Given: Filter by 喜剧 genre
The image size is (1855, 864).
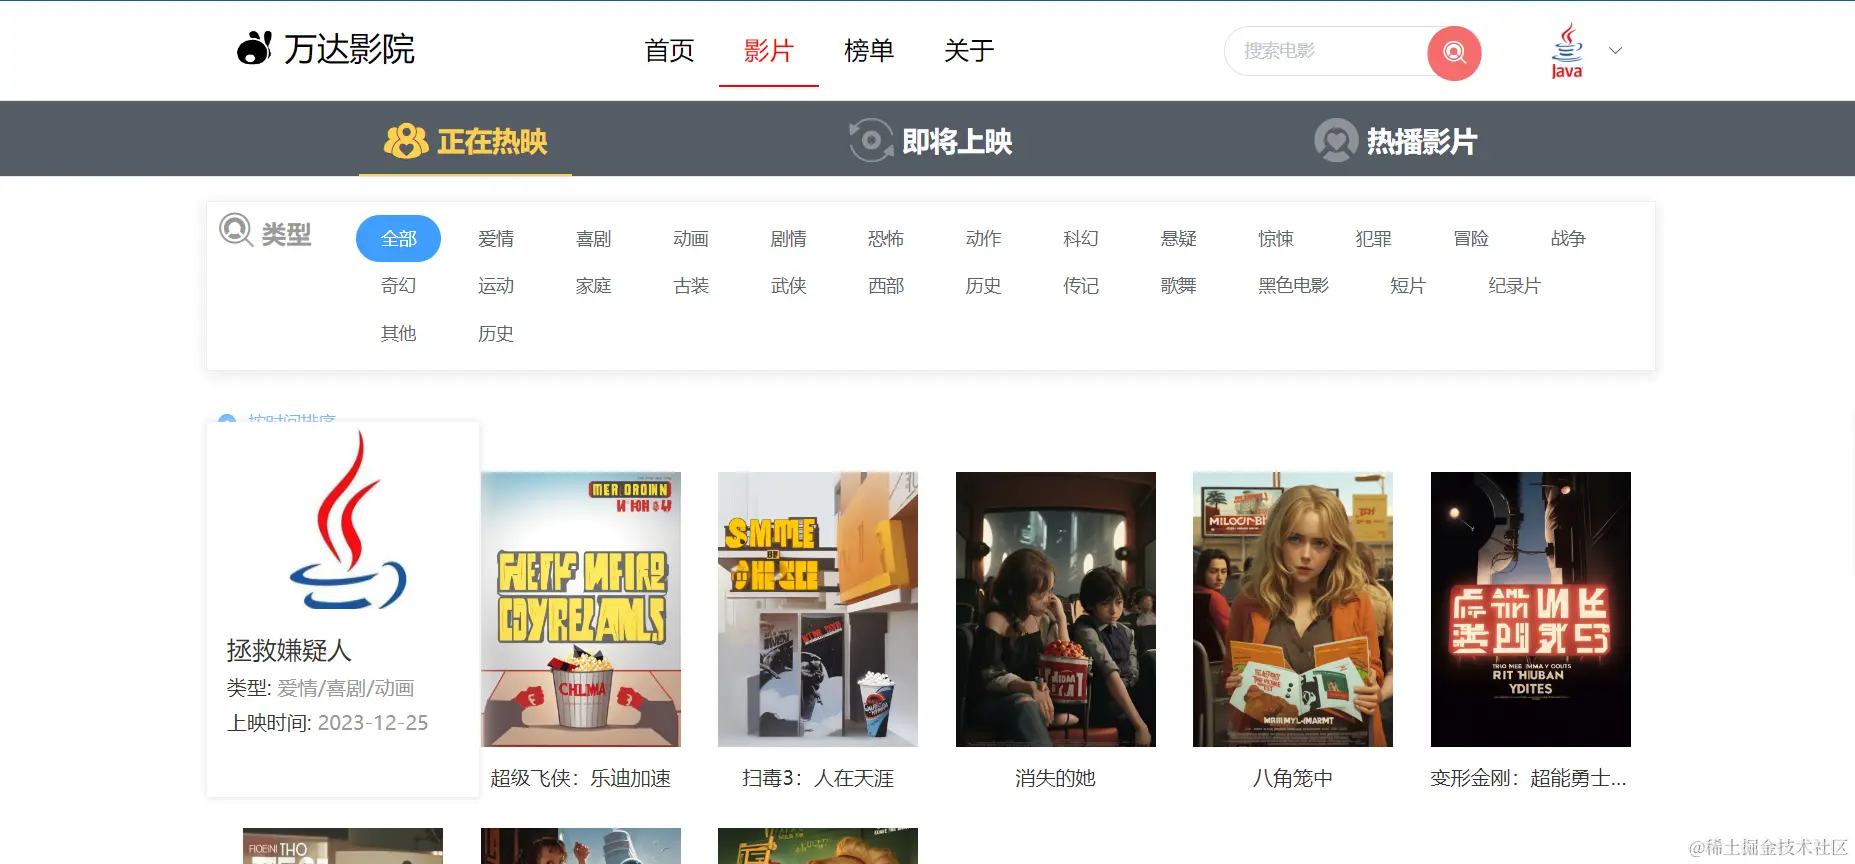Looking at the screenshot, I should (x=593, y=238).
